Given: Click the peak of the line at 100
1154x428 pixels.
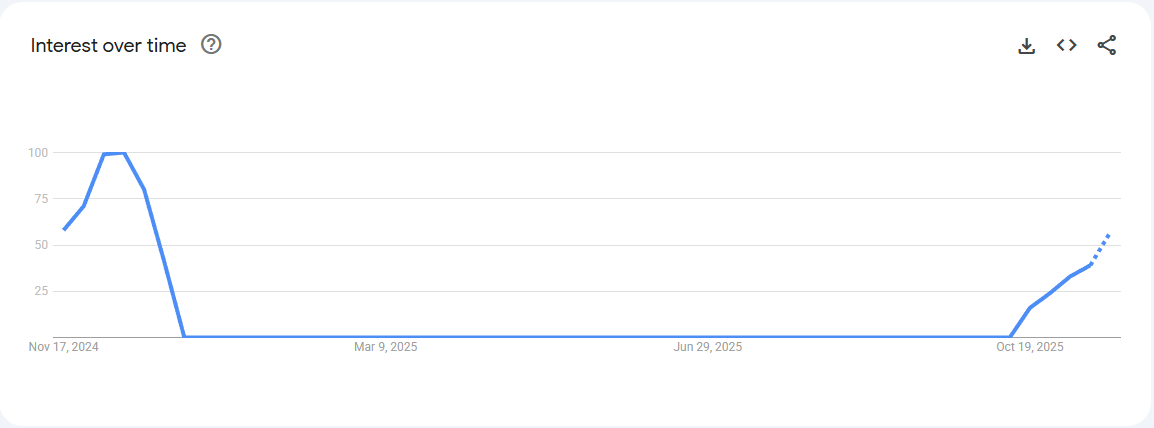Looking at the screenshot, I should pos(114,153).
